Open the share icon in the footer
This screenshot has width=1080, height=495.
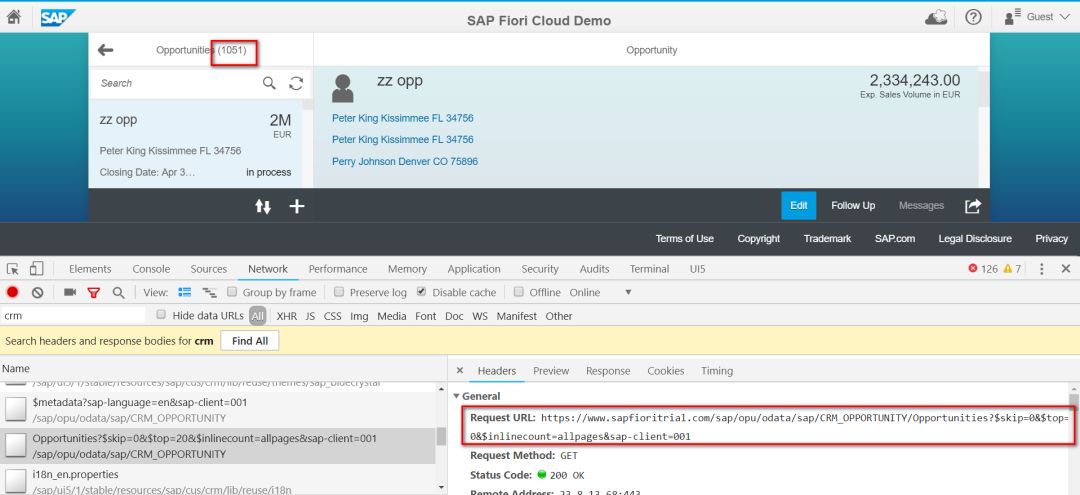click(x=973, y=205)
